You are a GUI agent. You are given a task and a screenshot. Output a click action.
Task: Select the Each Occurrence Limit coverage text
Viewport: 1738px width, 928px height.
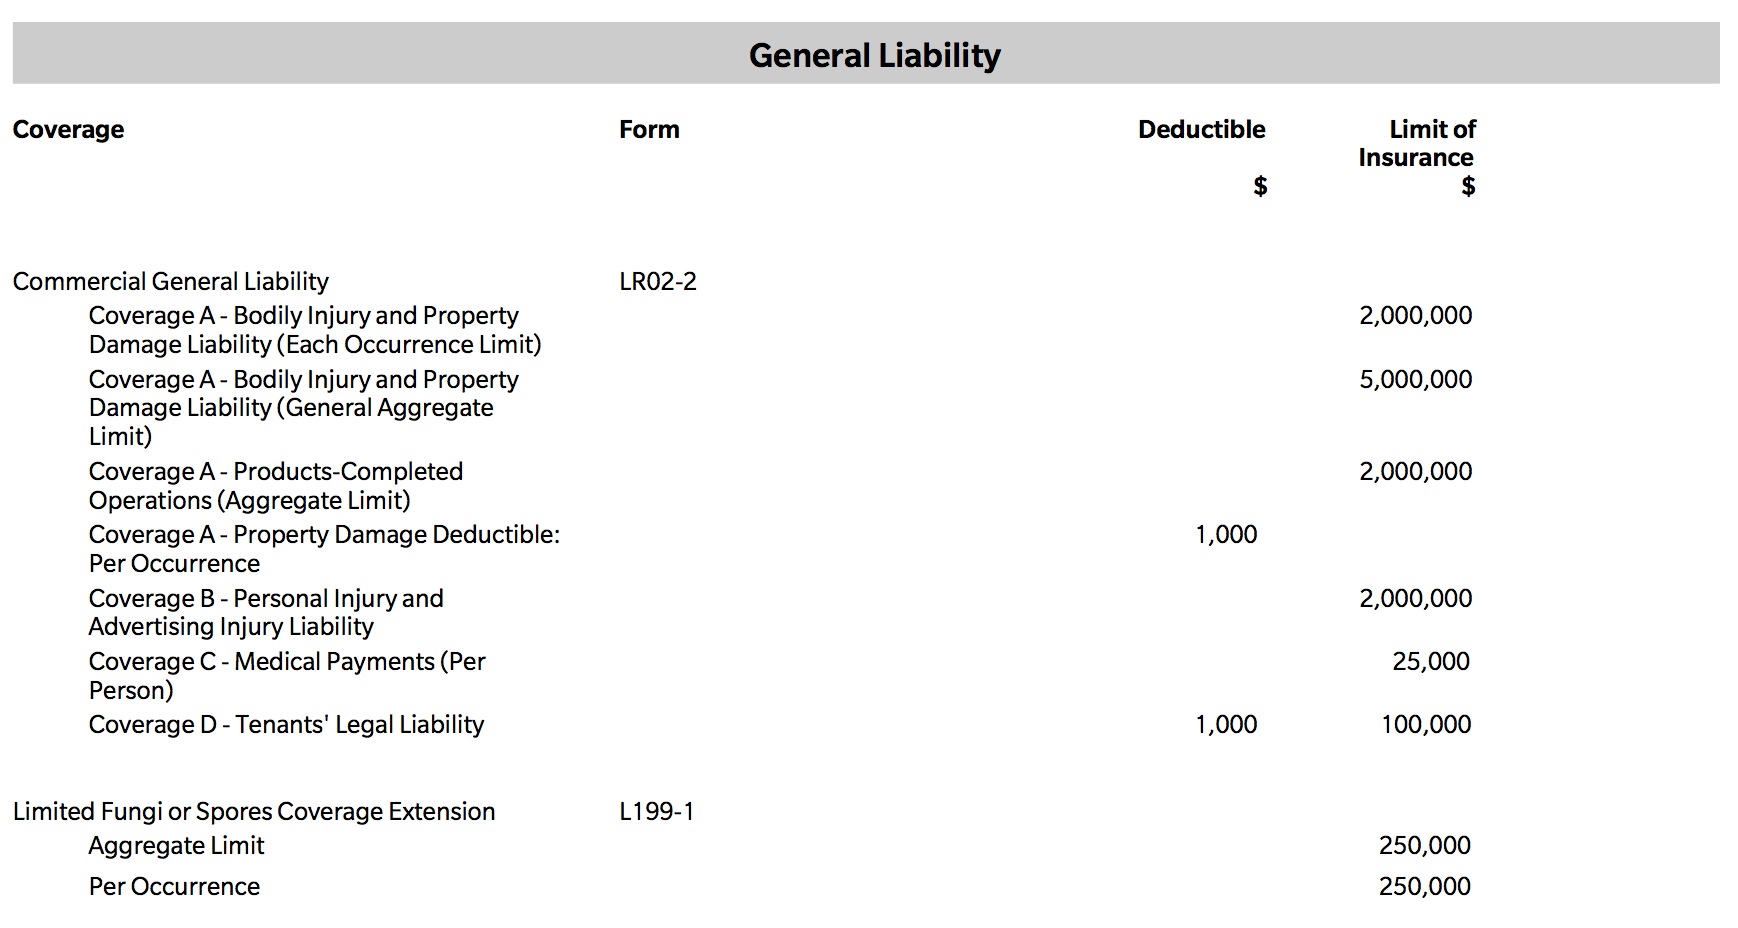(x=314, y=330)
